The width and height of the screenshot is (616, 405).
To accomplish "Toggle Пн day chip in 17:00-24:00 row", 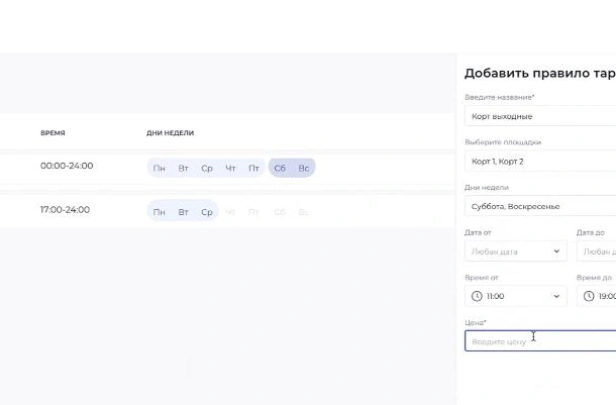I will pyautogui.click(x=159, y=212).
